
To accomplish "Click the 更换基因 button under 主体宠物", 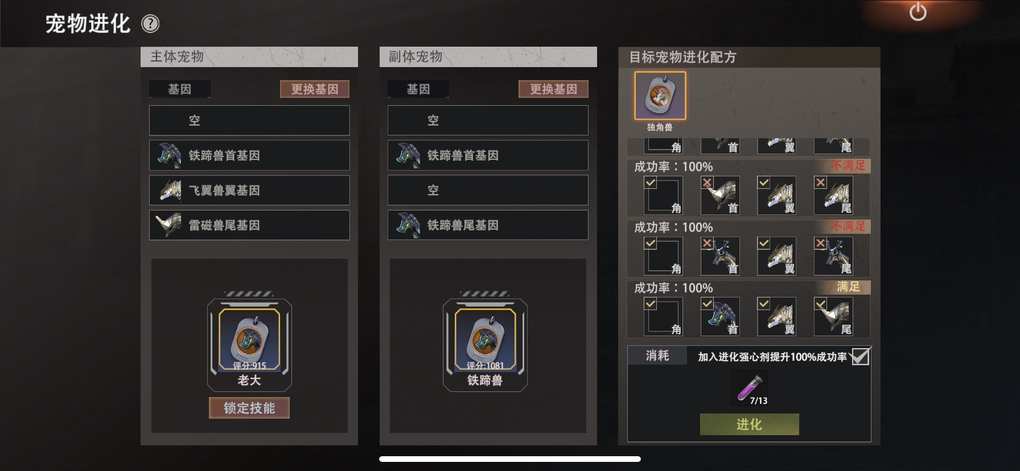I will 315,89.
